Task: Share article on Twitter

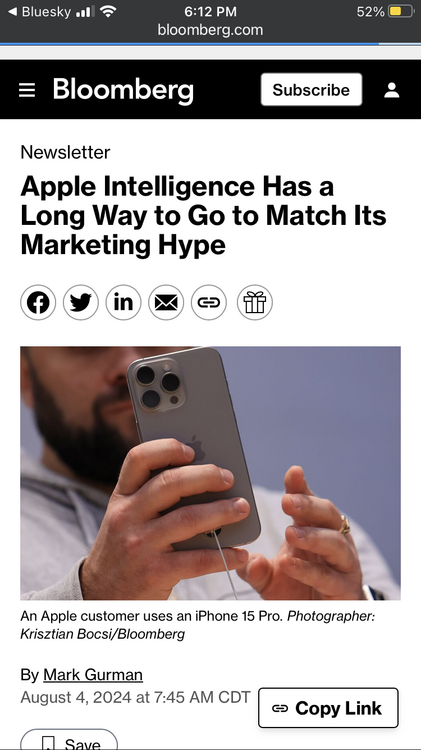Action: [81, 302]
